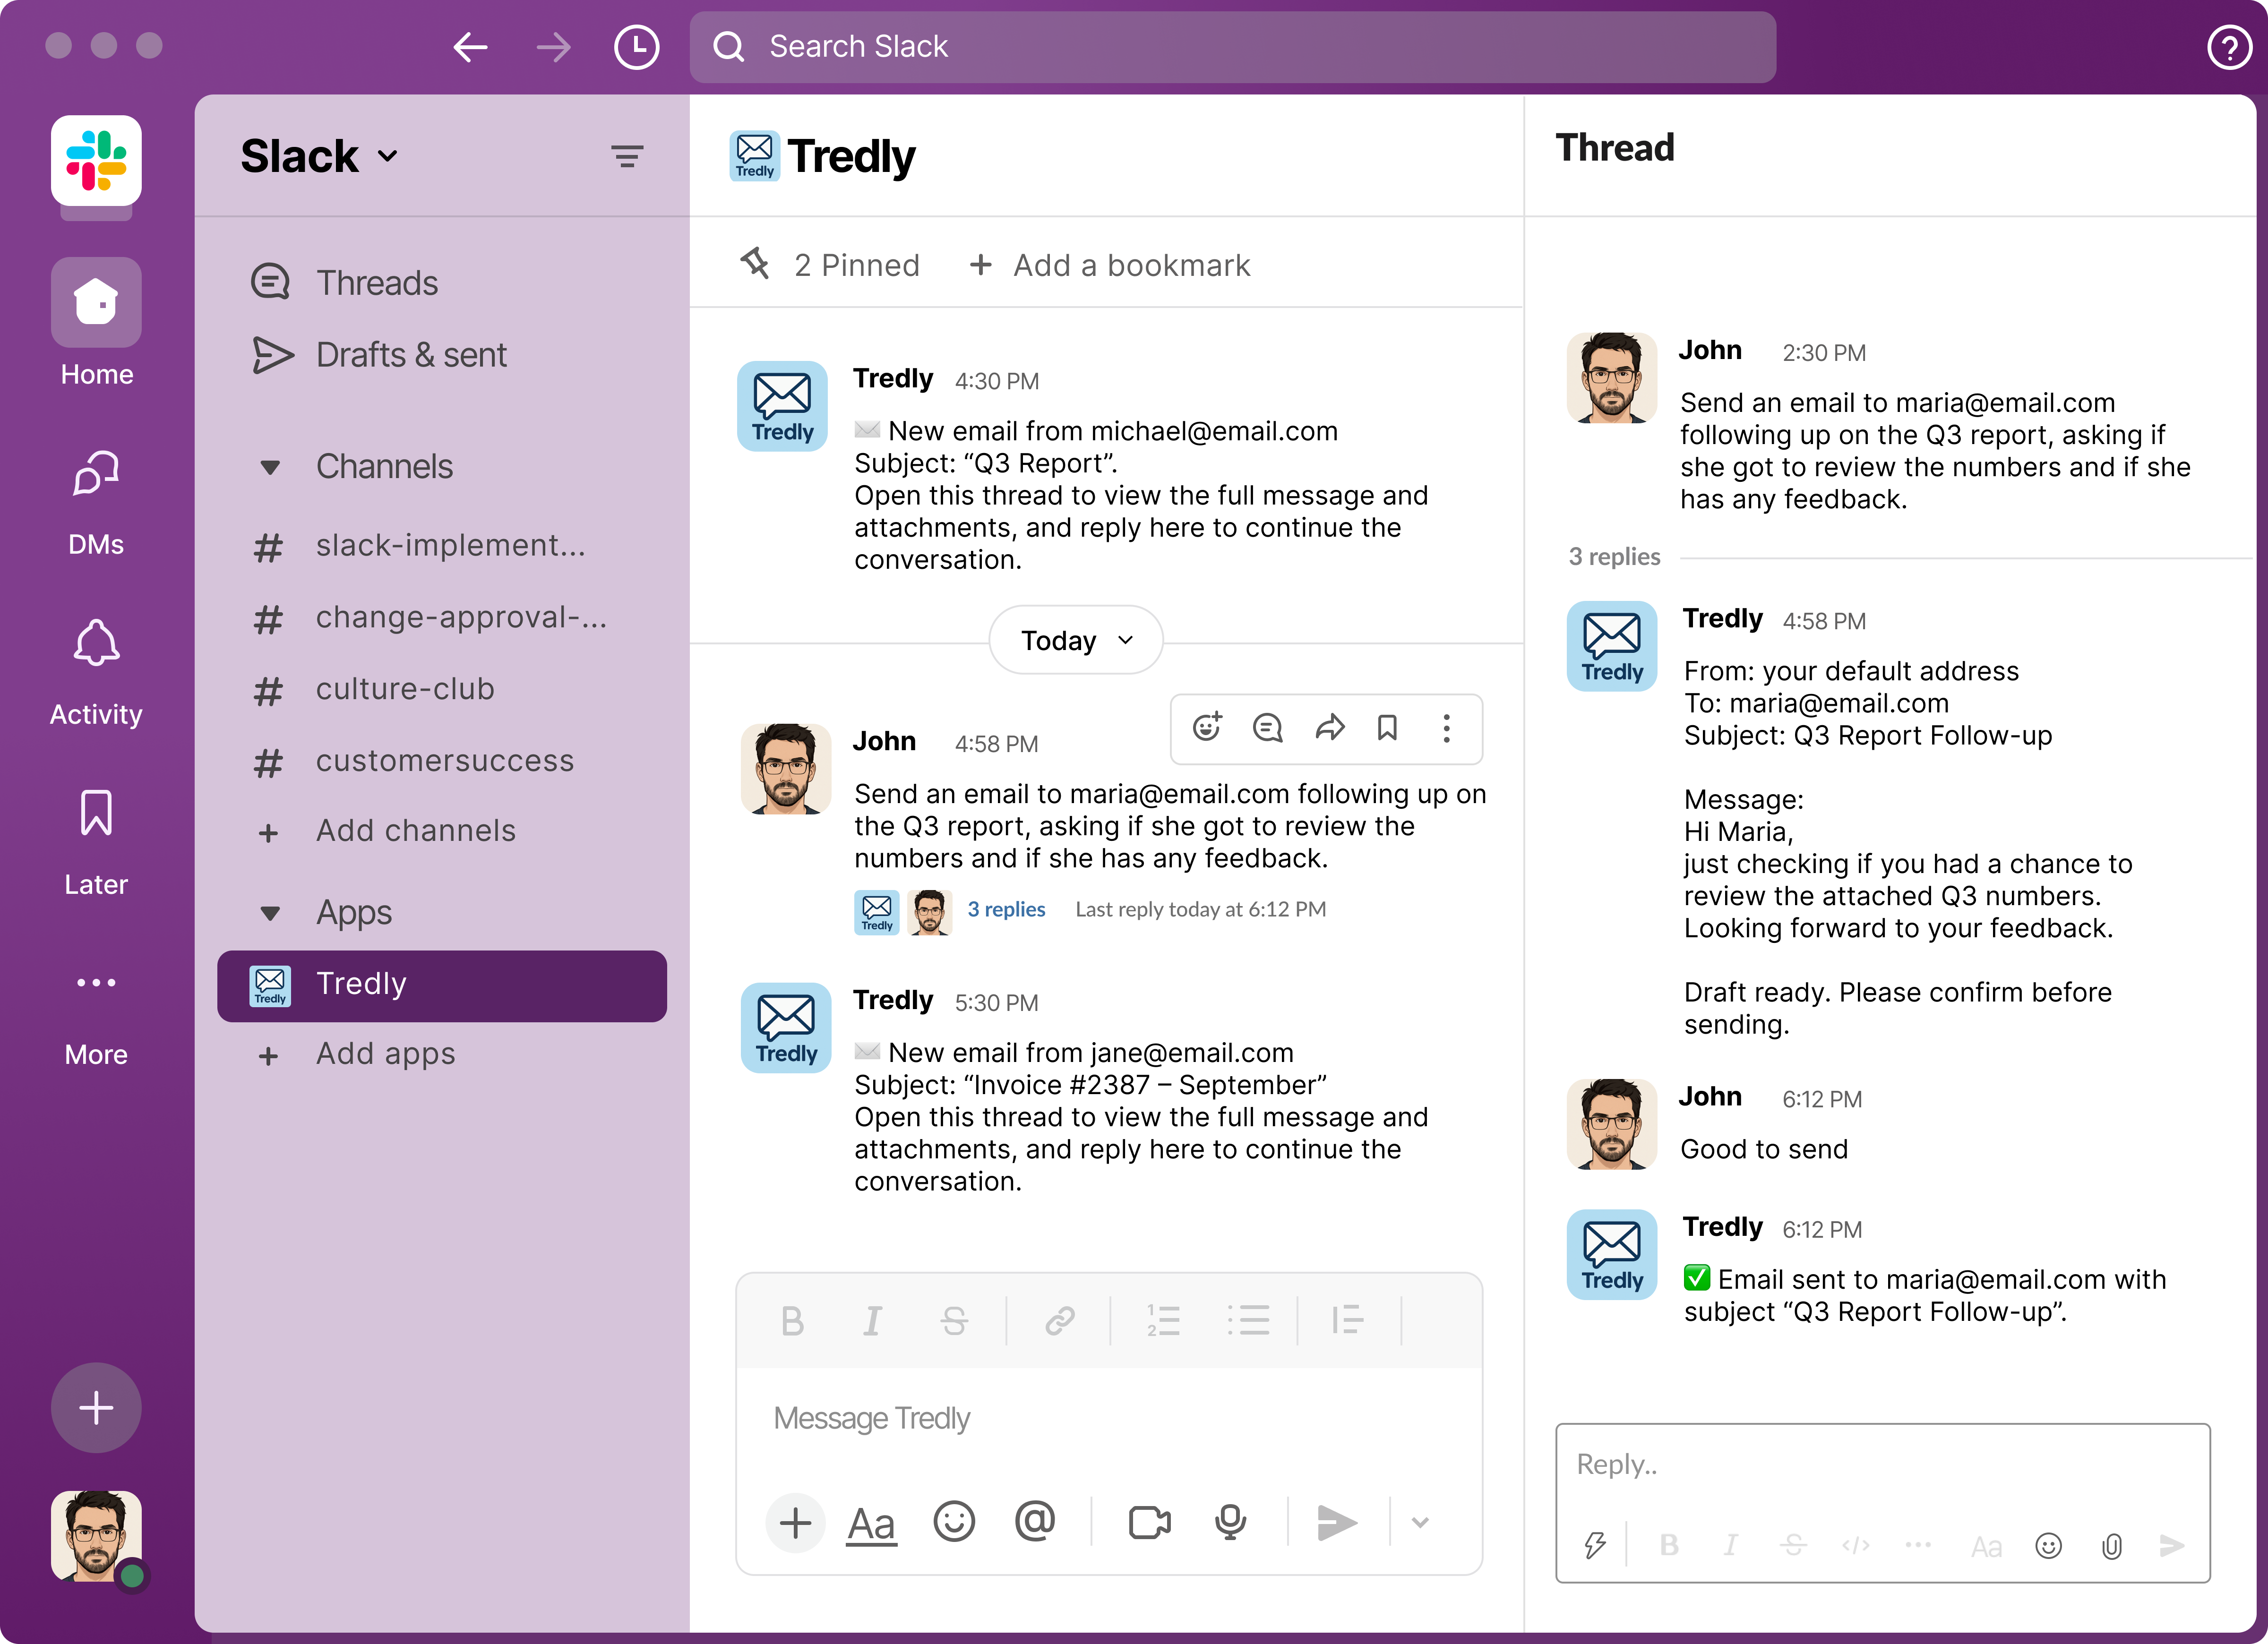Click the video clip camera icon
The image size is (2268, 1644).
(1149, 1523)
